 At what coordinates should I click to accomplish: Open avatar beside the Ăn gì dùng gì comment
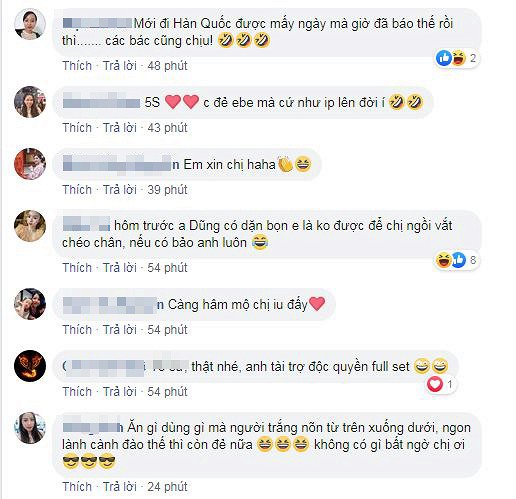pyautogui.click(x=30, y=428)
